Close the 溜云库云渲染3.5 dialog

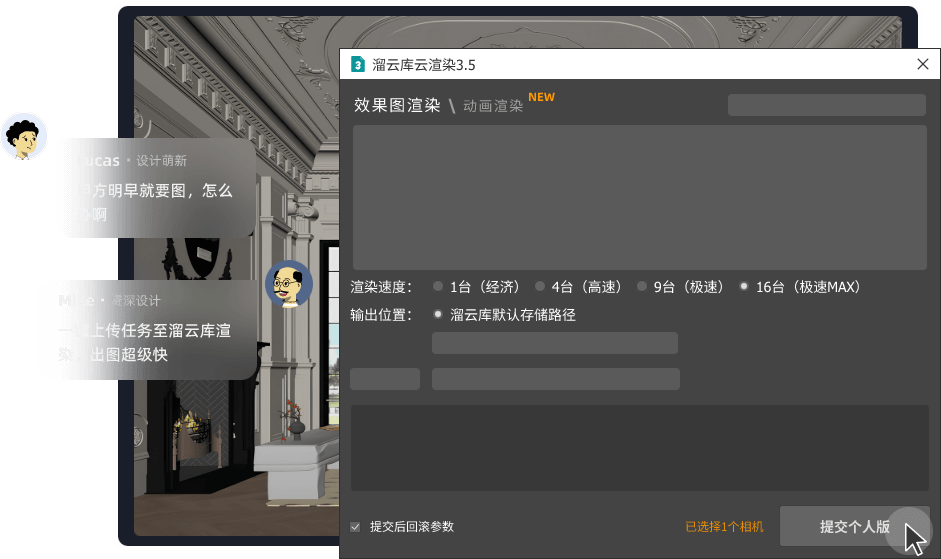(x=923, y=65)
